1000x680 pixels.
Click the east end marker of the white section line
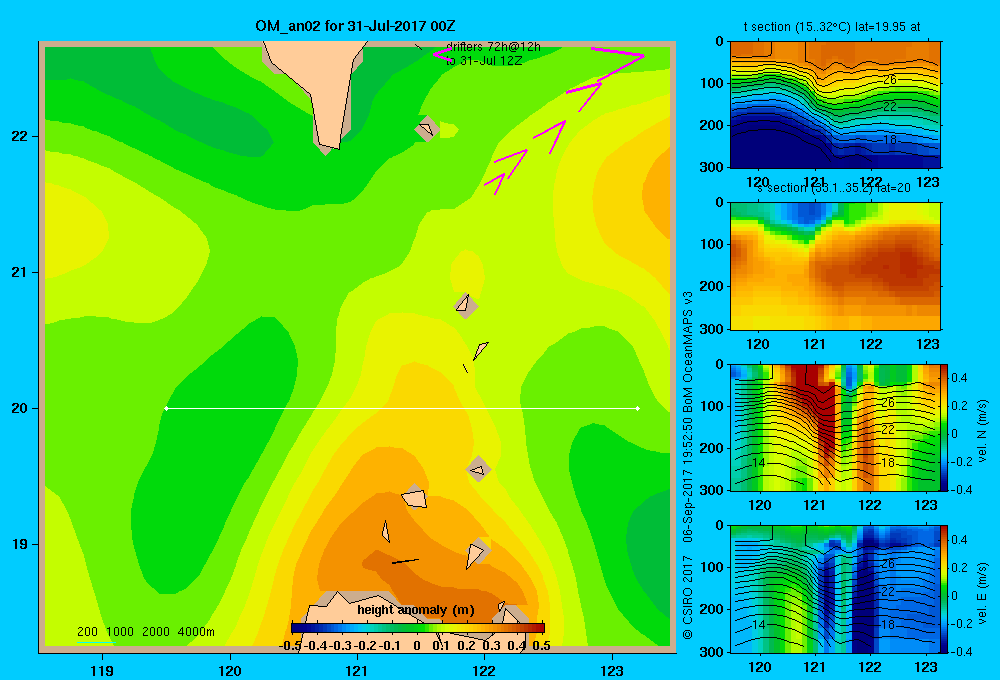click(x=638, y=408)
